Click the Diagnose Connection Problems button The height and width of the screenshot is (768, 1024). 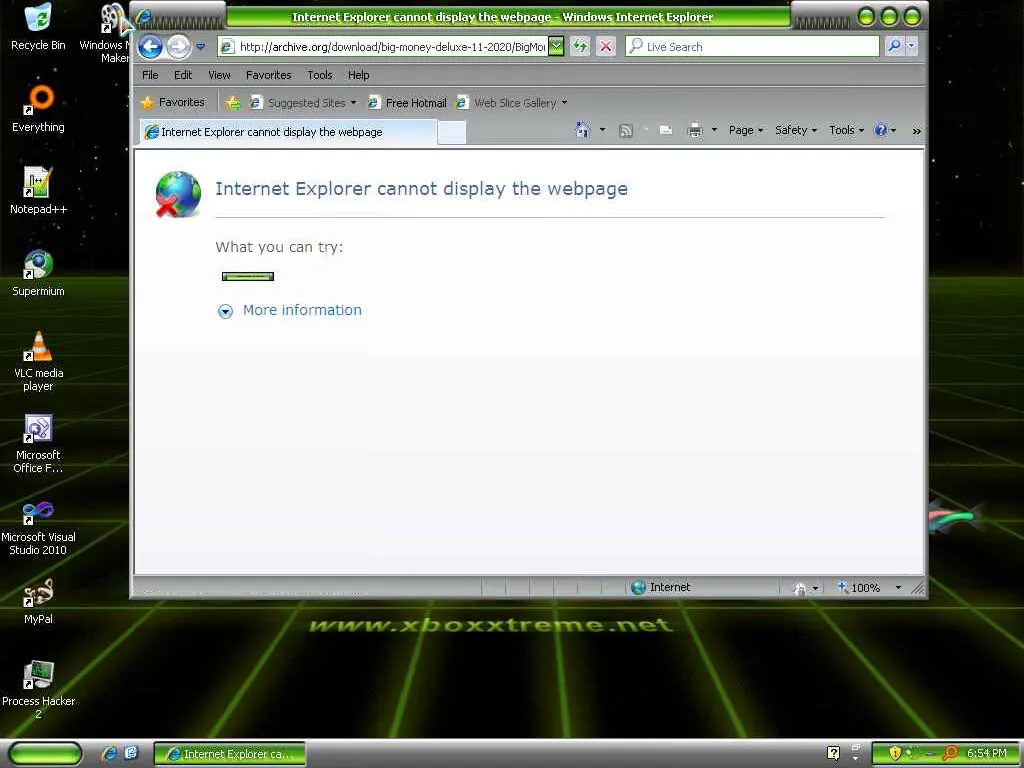point(248,276)
